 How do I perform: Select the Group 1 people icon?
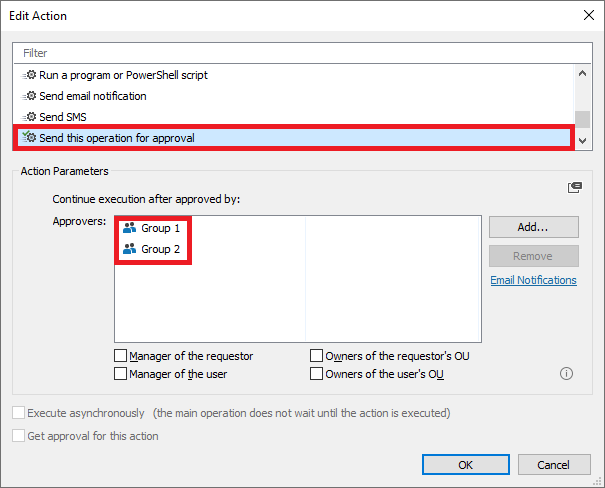pos(129,228)
